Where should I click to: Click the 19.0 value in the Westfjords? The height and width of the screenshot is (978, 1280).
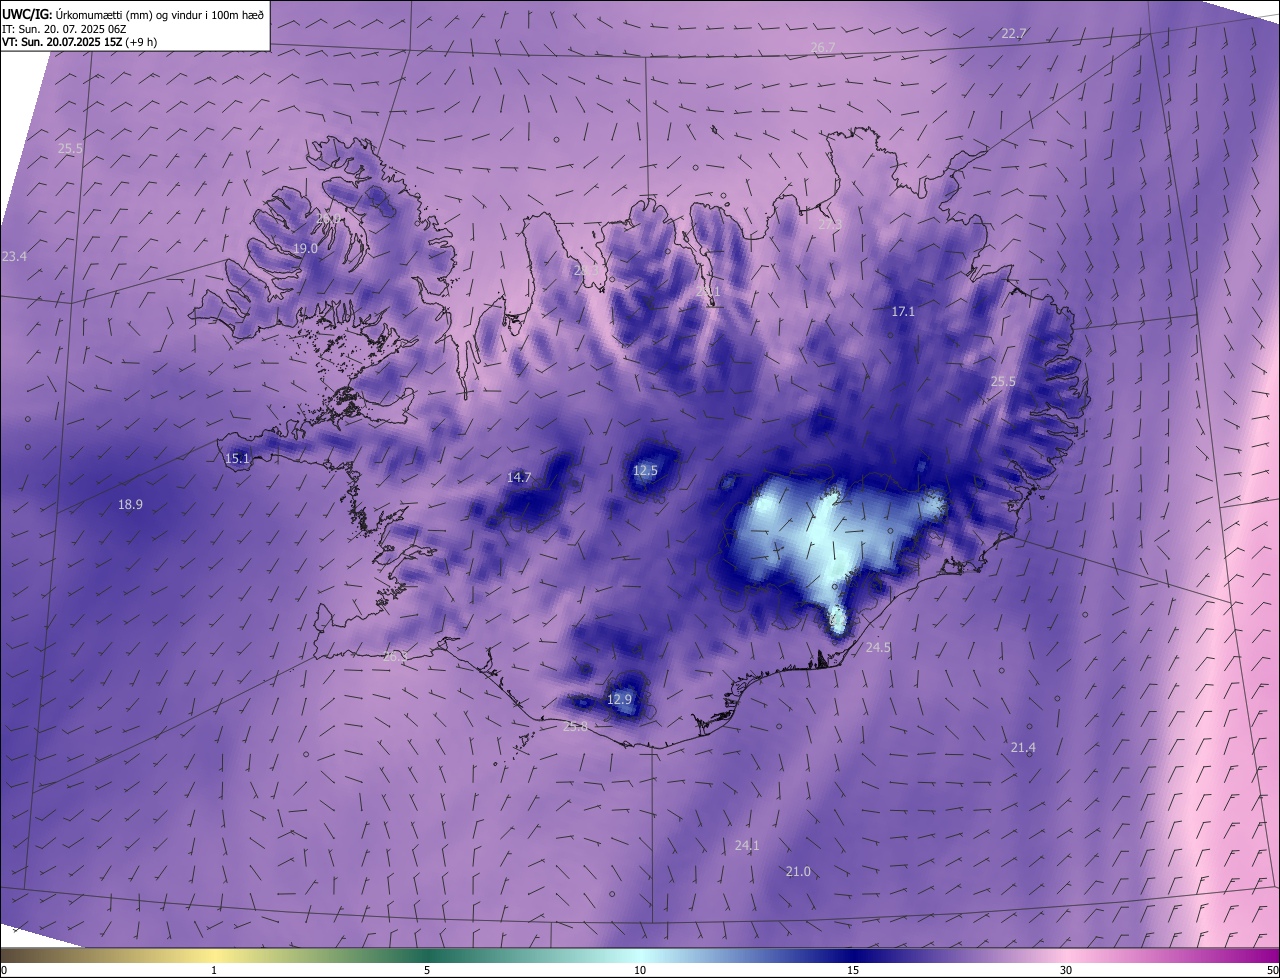305,249
